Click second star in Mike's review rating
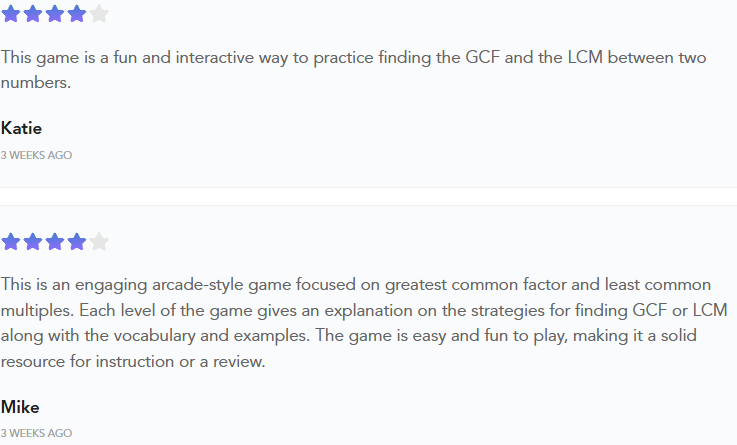737x445 pixels. click(33, 242)
